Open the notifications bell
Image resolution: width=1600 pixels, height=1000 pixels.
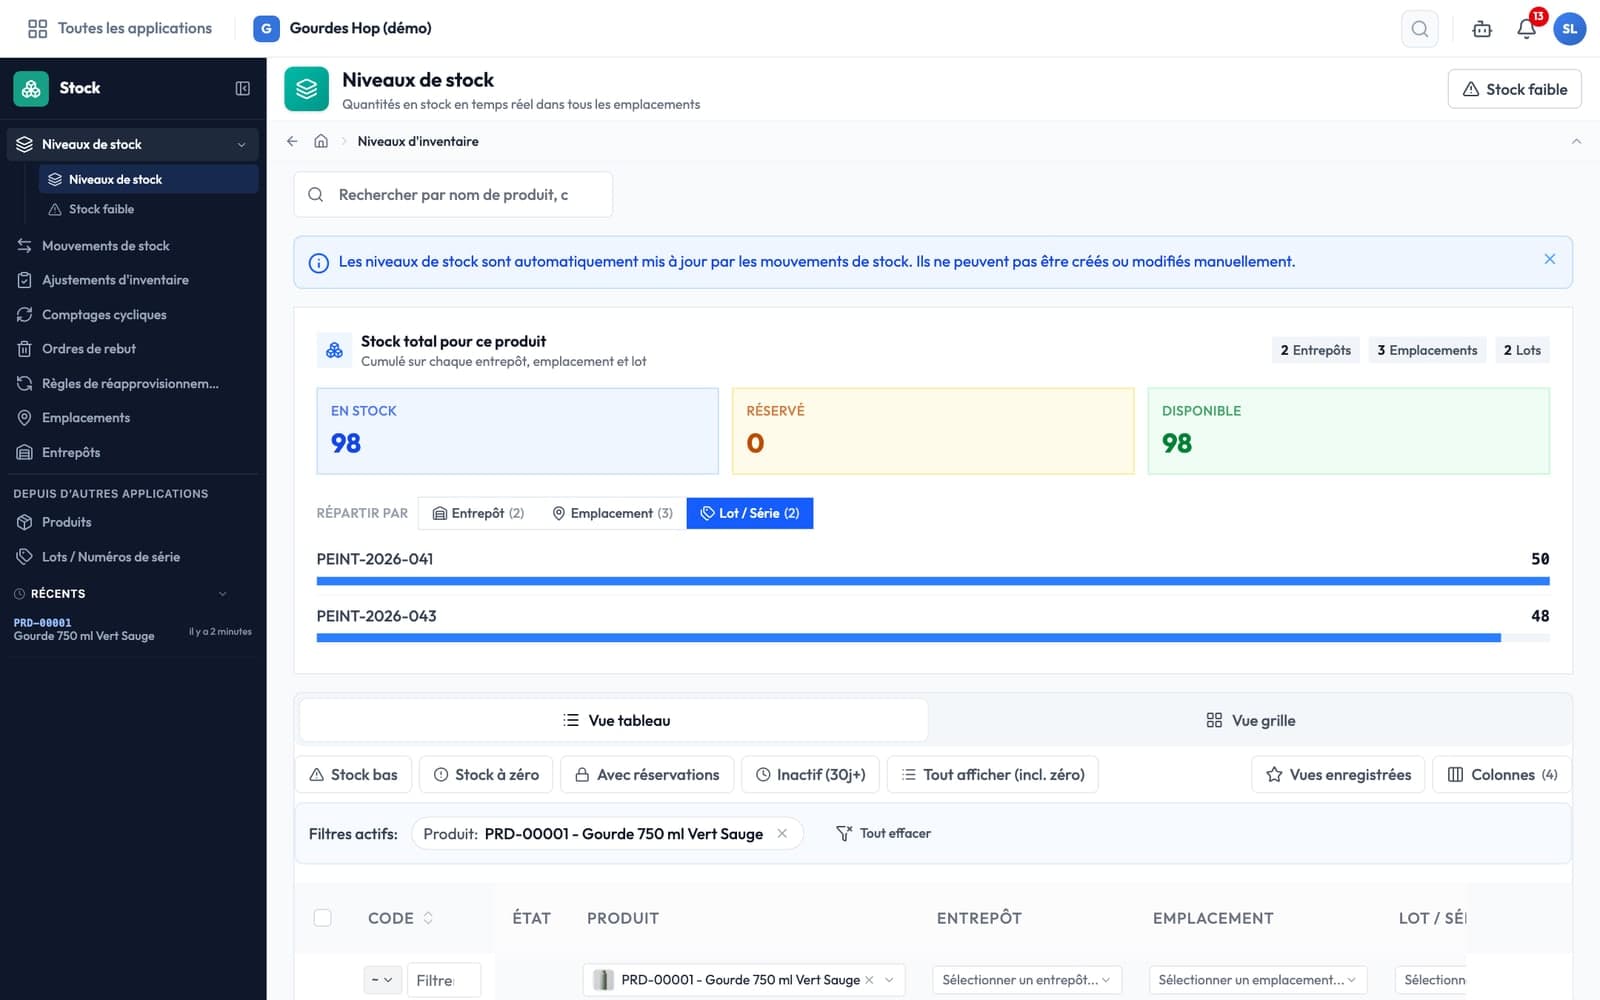(x=1526, y=29)
